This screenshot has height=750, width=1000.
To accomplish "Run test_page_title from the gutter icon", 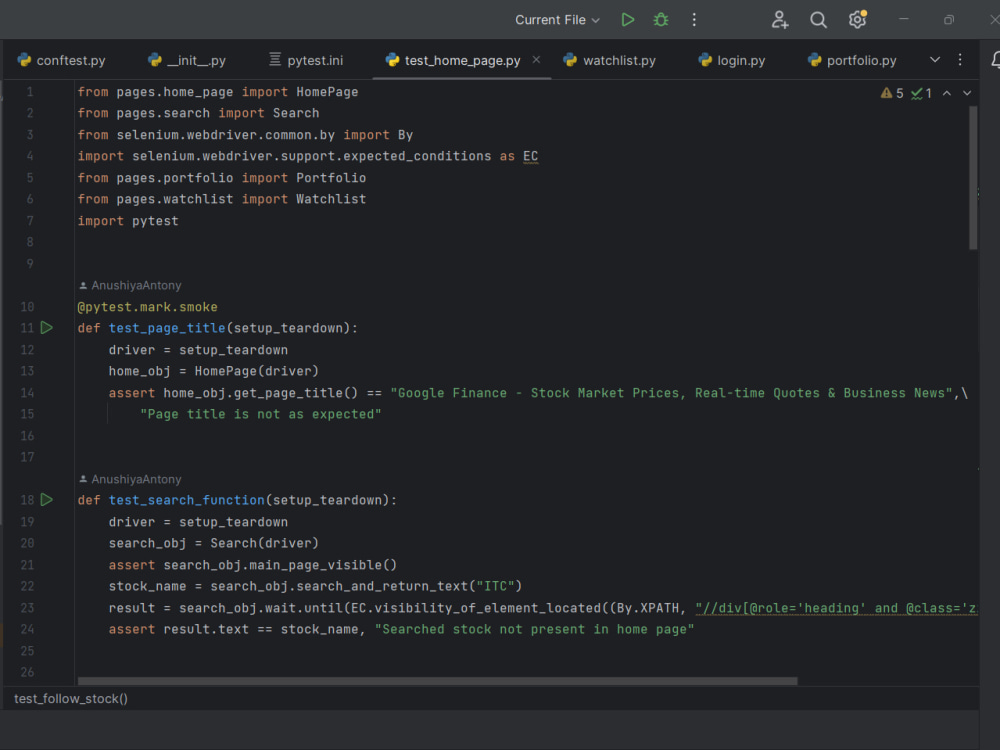I will [x=47, y=328].
